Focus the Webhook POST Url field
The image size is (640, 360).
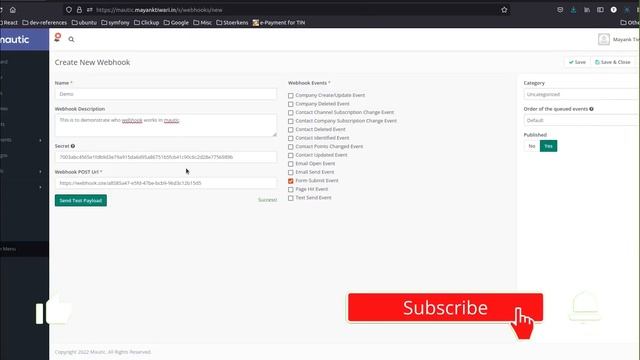[x=165, y=183]
